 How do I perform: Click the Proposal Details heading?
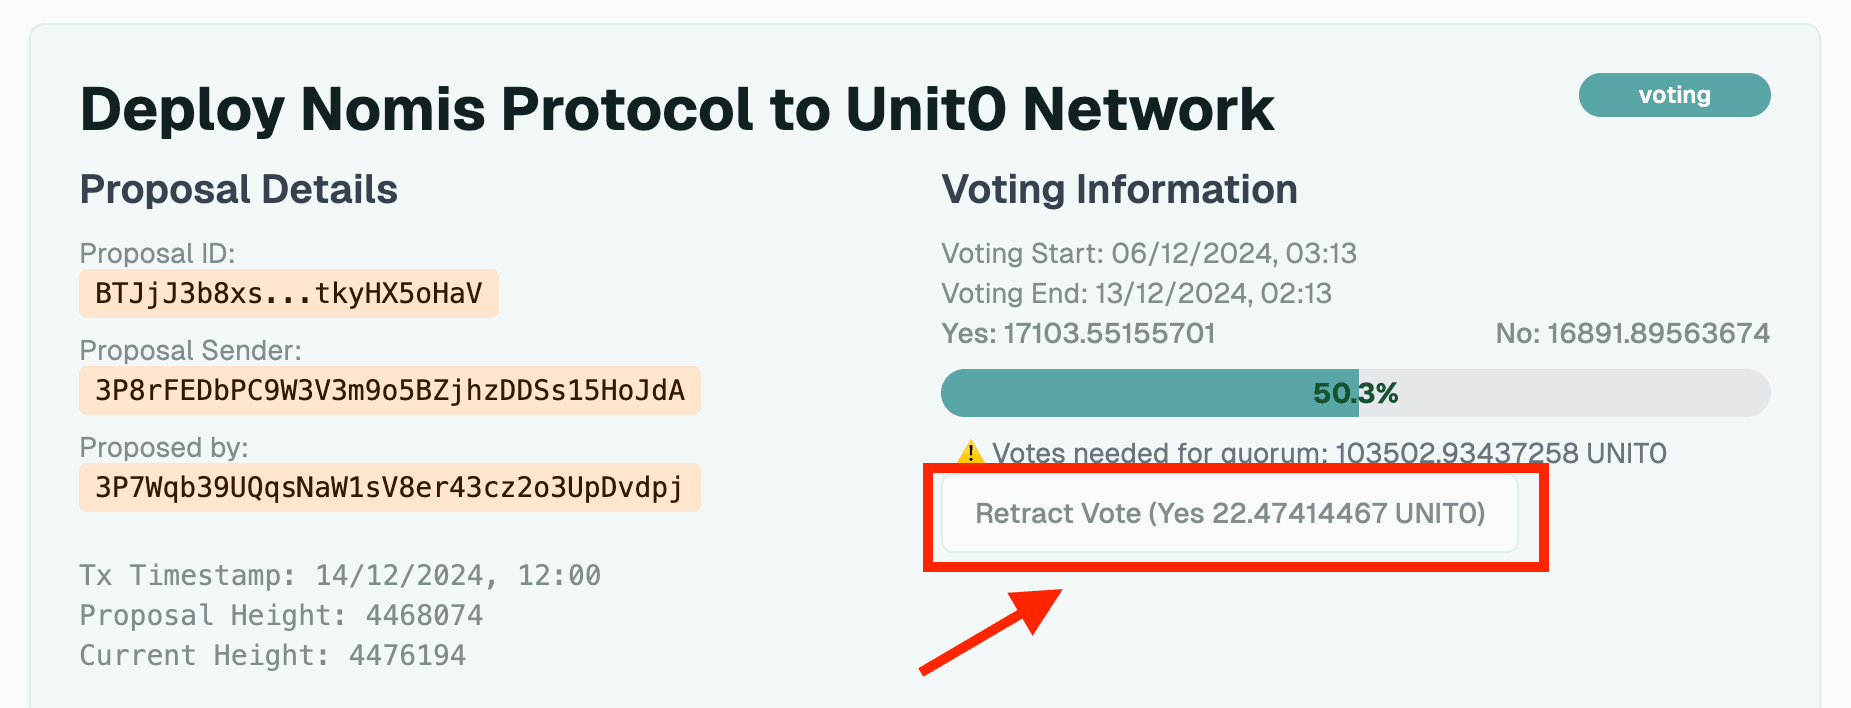tap(239, 189)
